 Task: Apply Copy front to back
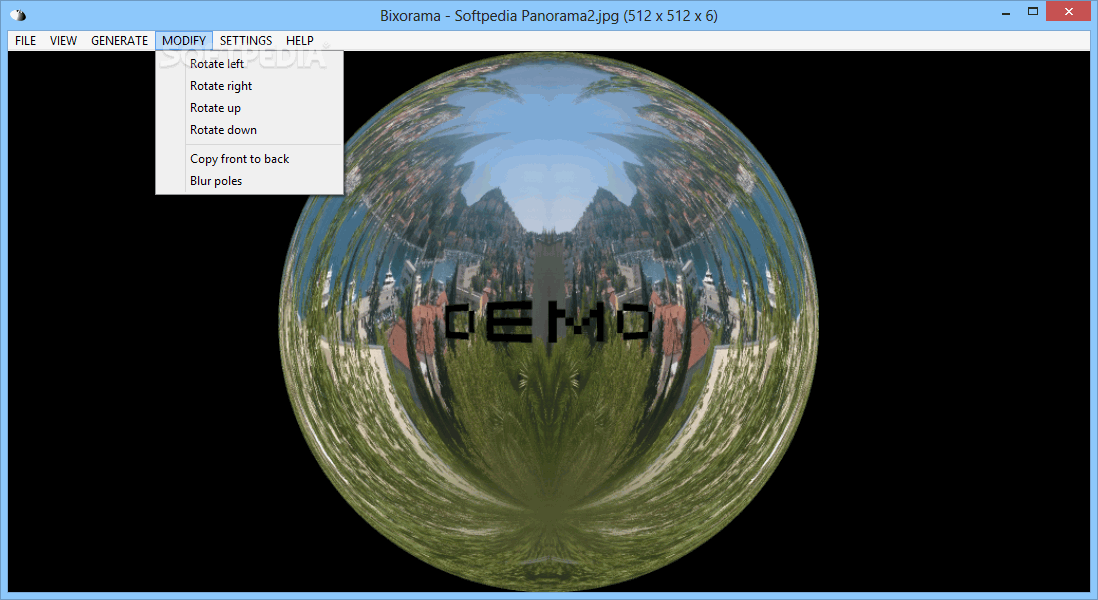pos(249,159)
